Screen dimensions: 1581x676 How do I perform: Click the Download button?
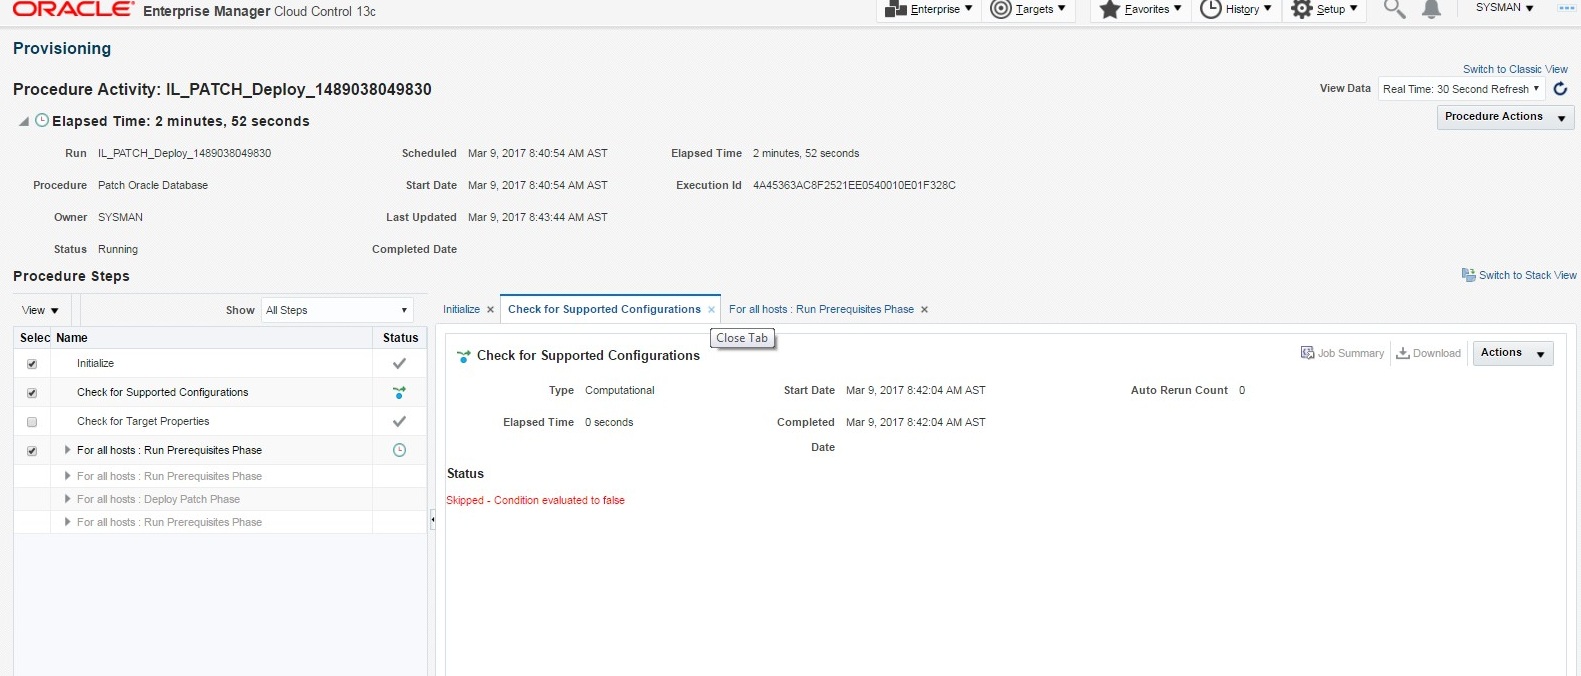pos(1428,353)
